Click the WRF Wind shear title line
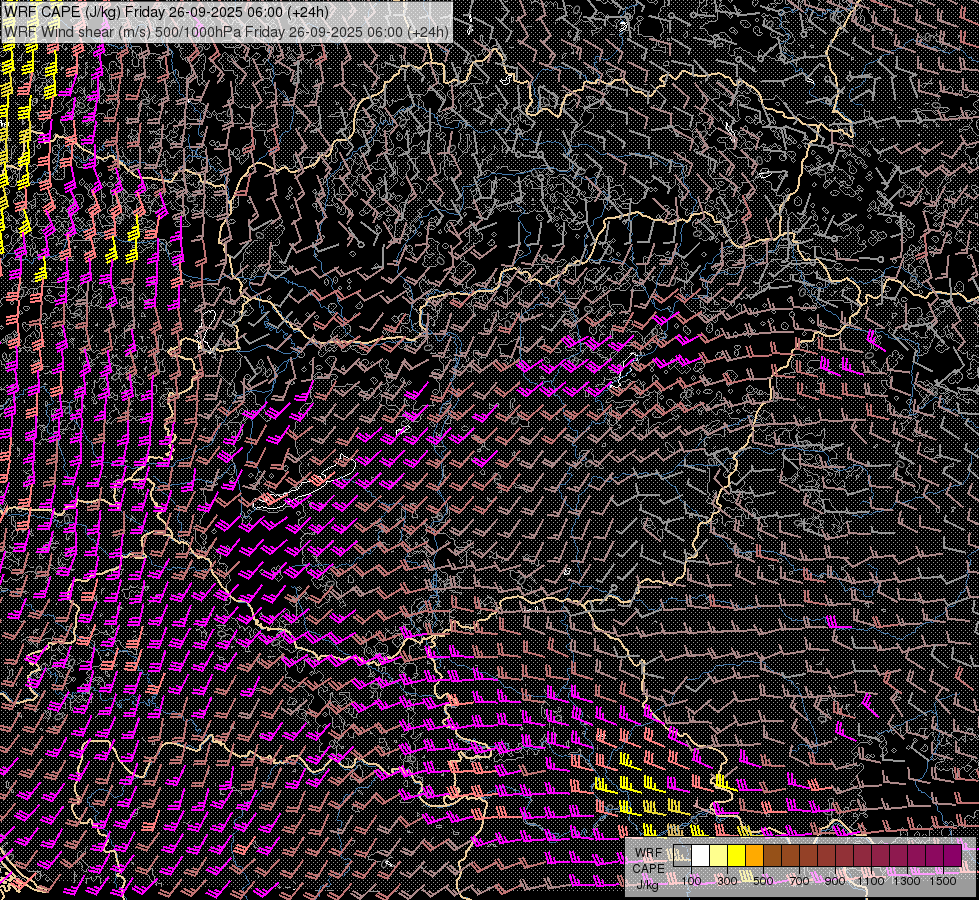The height and width of the screenshot is (900, 979). (x=226, y=31)
